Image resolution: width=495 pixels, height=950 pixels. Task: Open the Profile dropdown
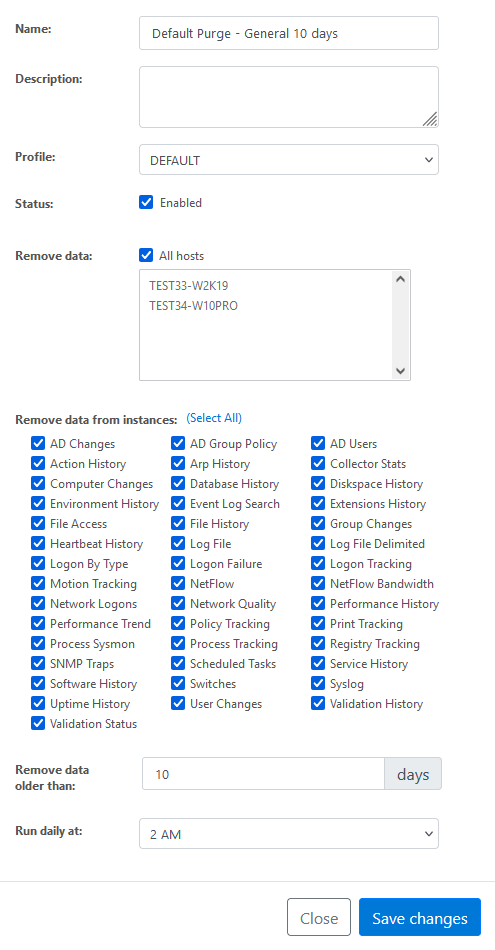click(x=289, y=159)
